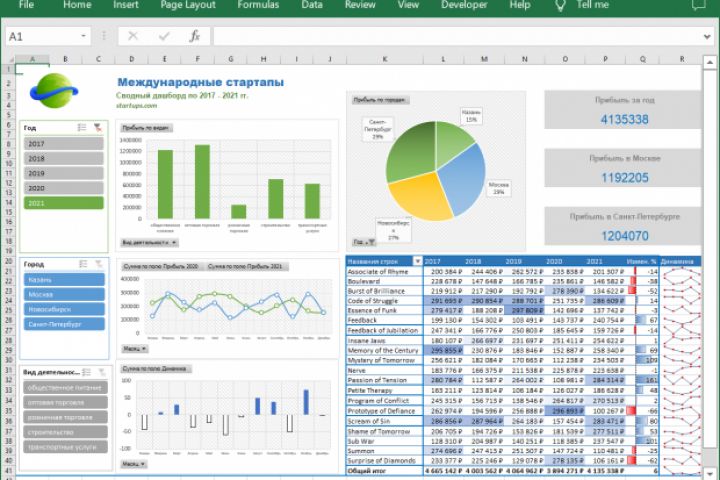
Task: Click the vertical scrollbar down arrow
Action: point(710,473)
